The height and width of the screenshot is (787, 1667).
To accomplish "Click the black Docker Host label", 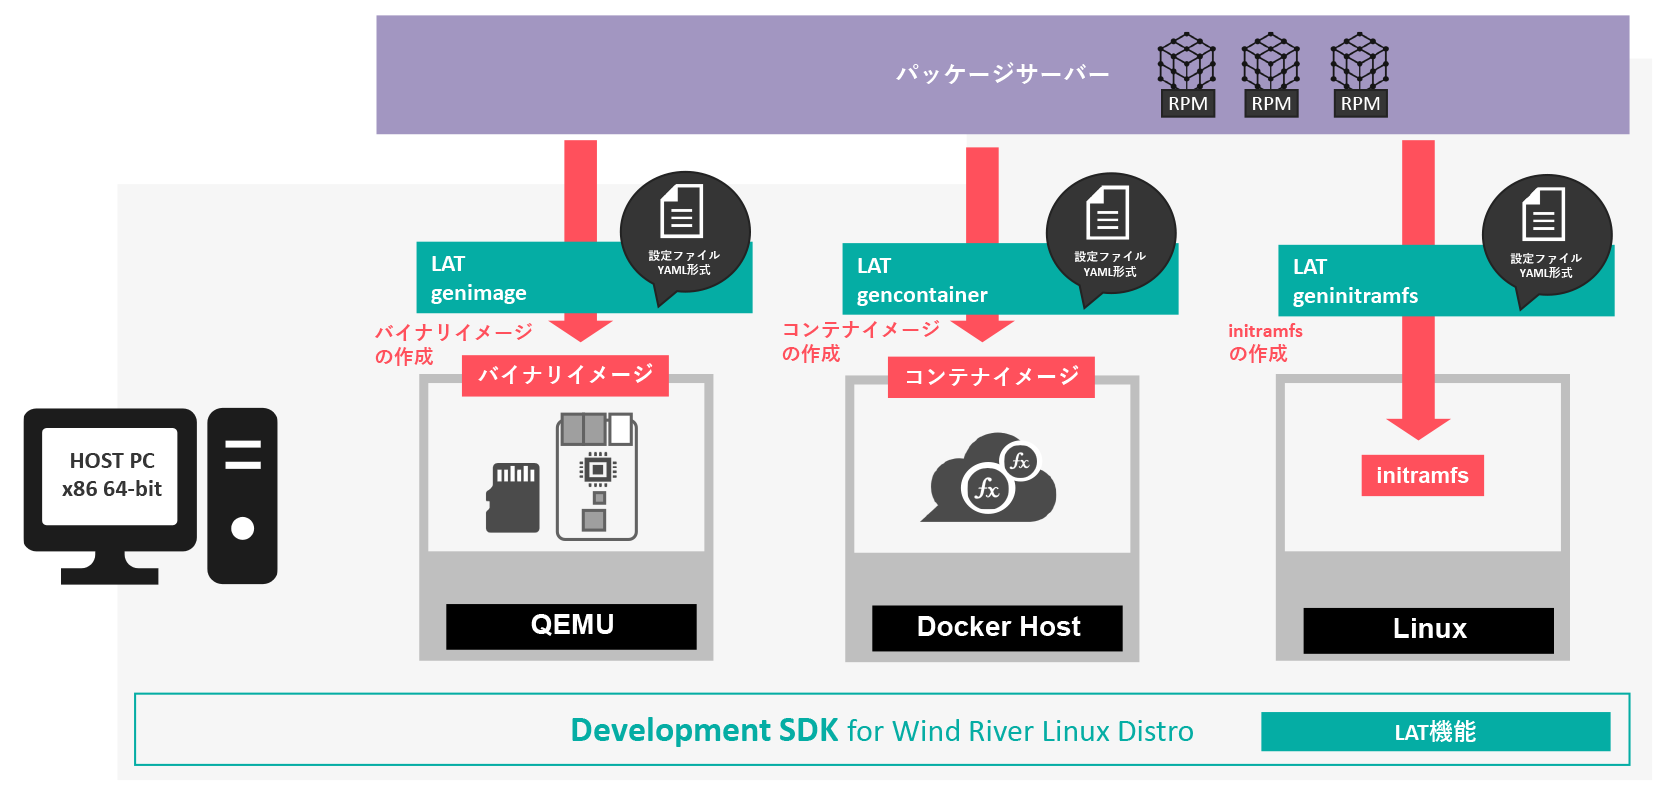I will pyautogui.click(x=997, y=628).
